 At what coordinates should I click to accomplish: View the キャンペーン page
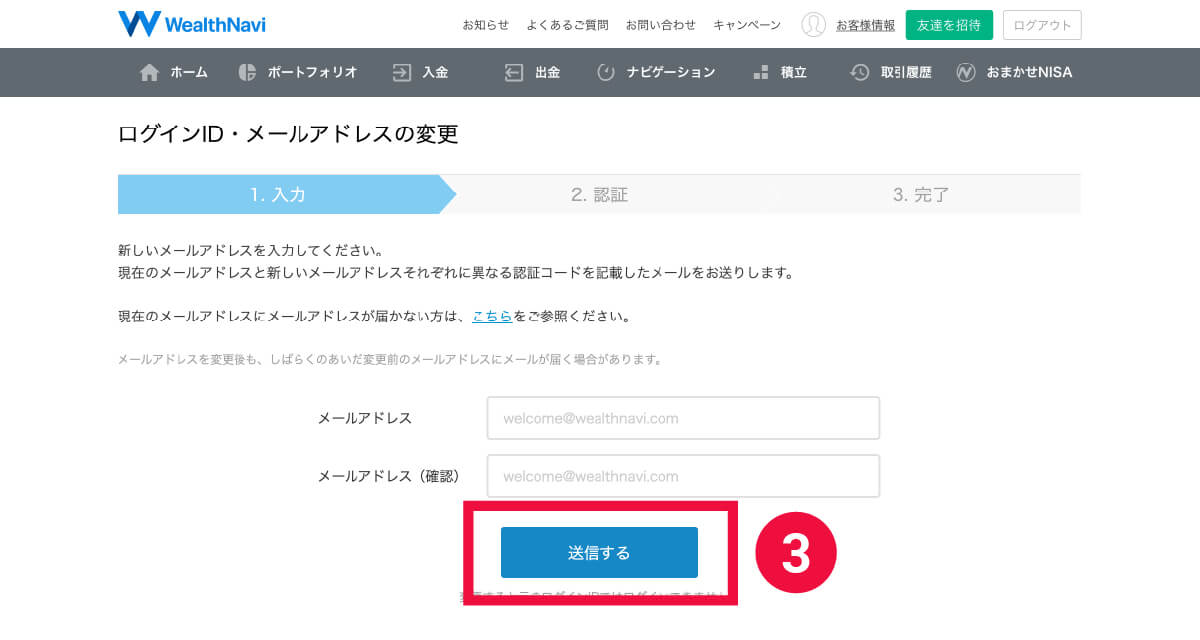click(x=747, y=25)
